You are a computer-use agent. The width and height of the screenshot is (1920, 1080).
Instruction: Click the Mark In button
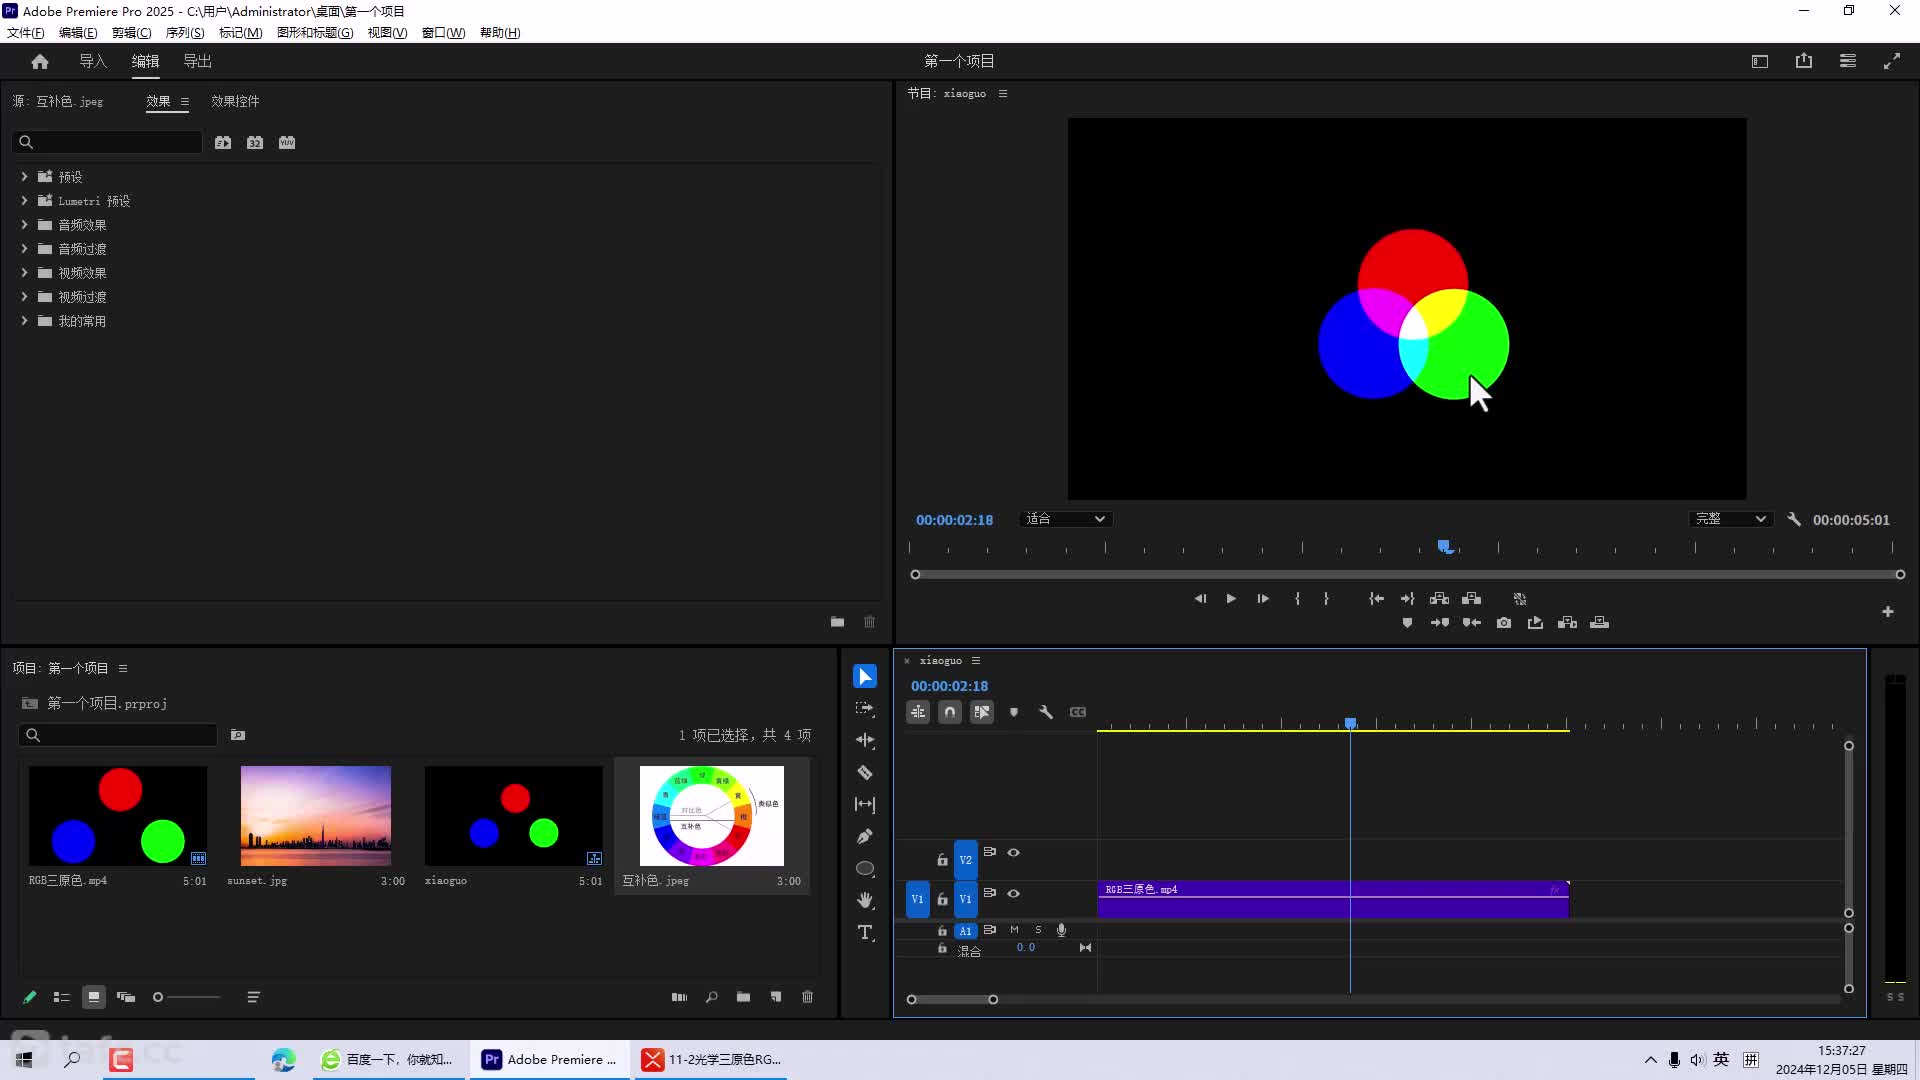pos(1297,599)
